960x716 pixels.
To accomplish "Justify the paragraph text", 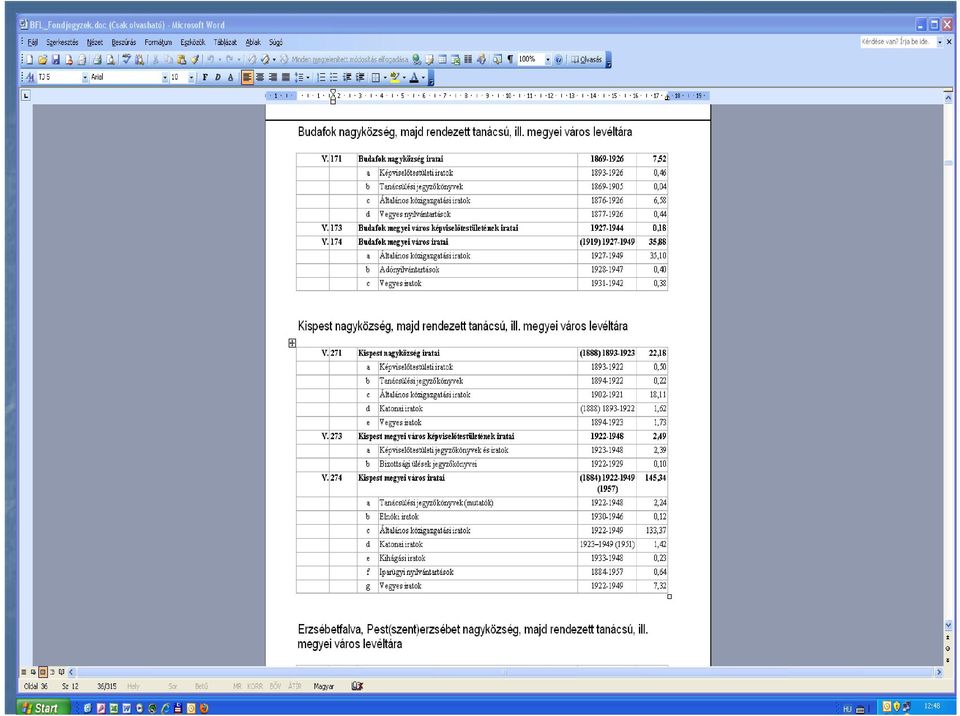I will (285, 77).
